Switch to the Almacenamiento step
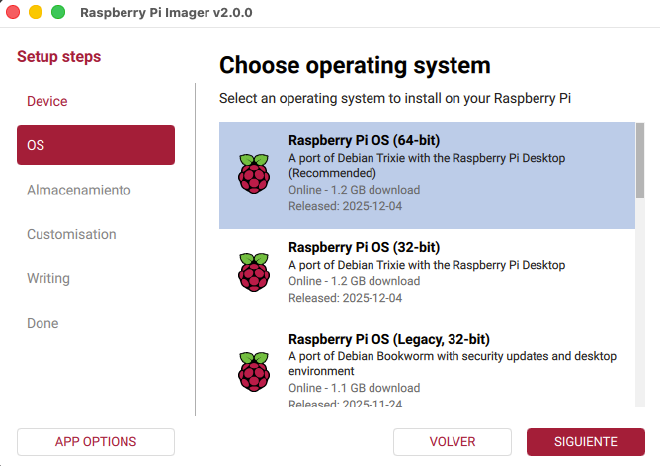 click(x=79, y=190)
